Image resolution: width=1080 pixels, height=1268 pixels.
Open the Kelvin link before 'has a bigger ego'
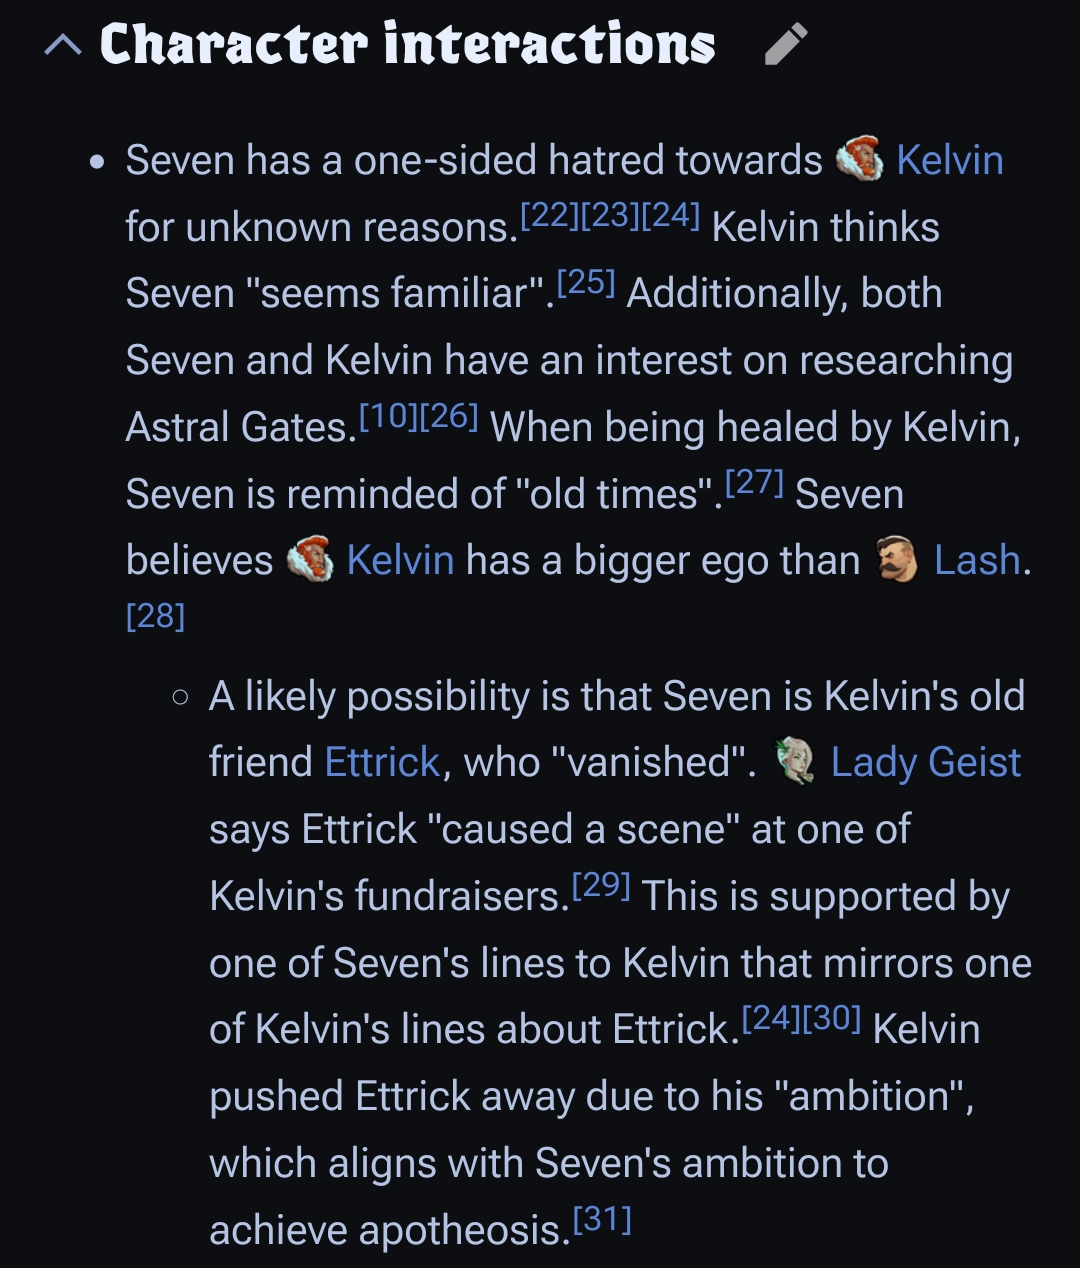[x=400, y=560]
